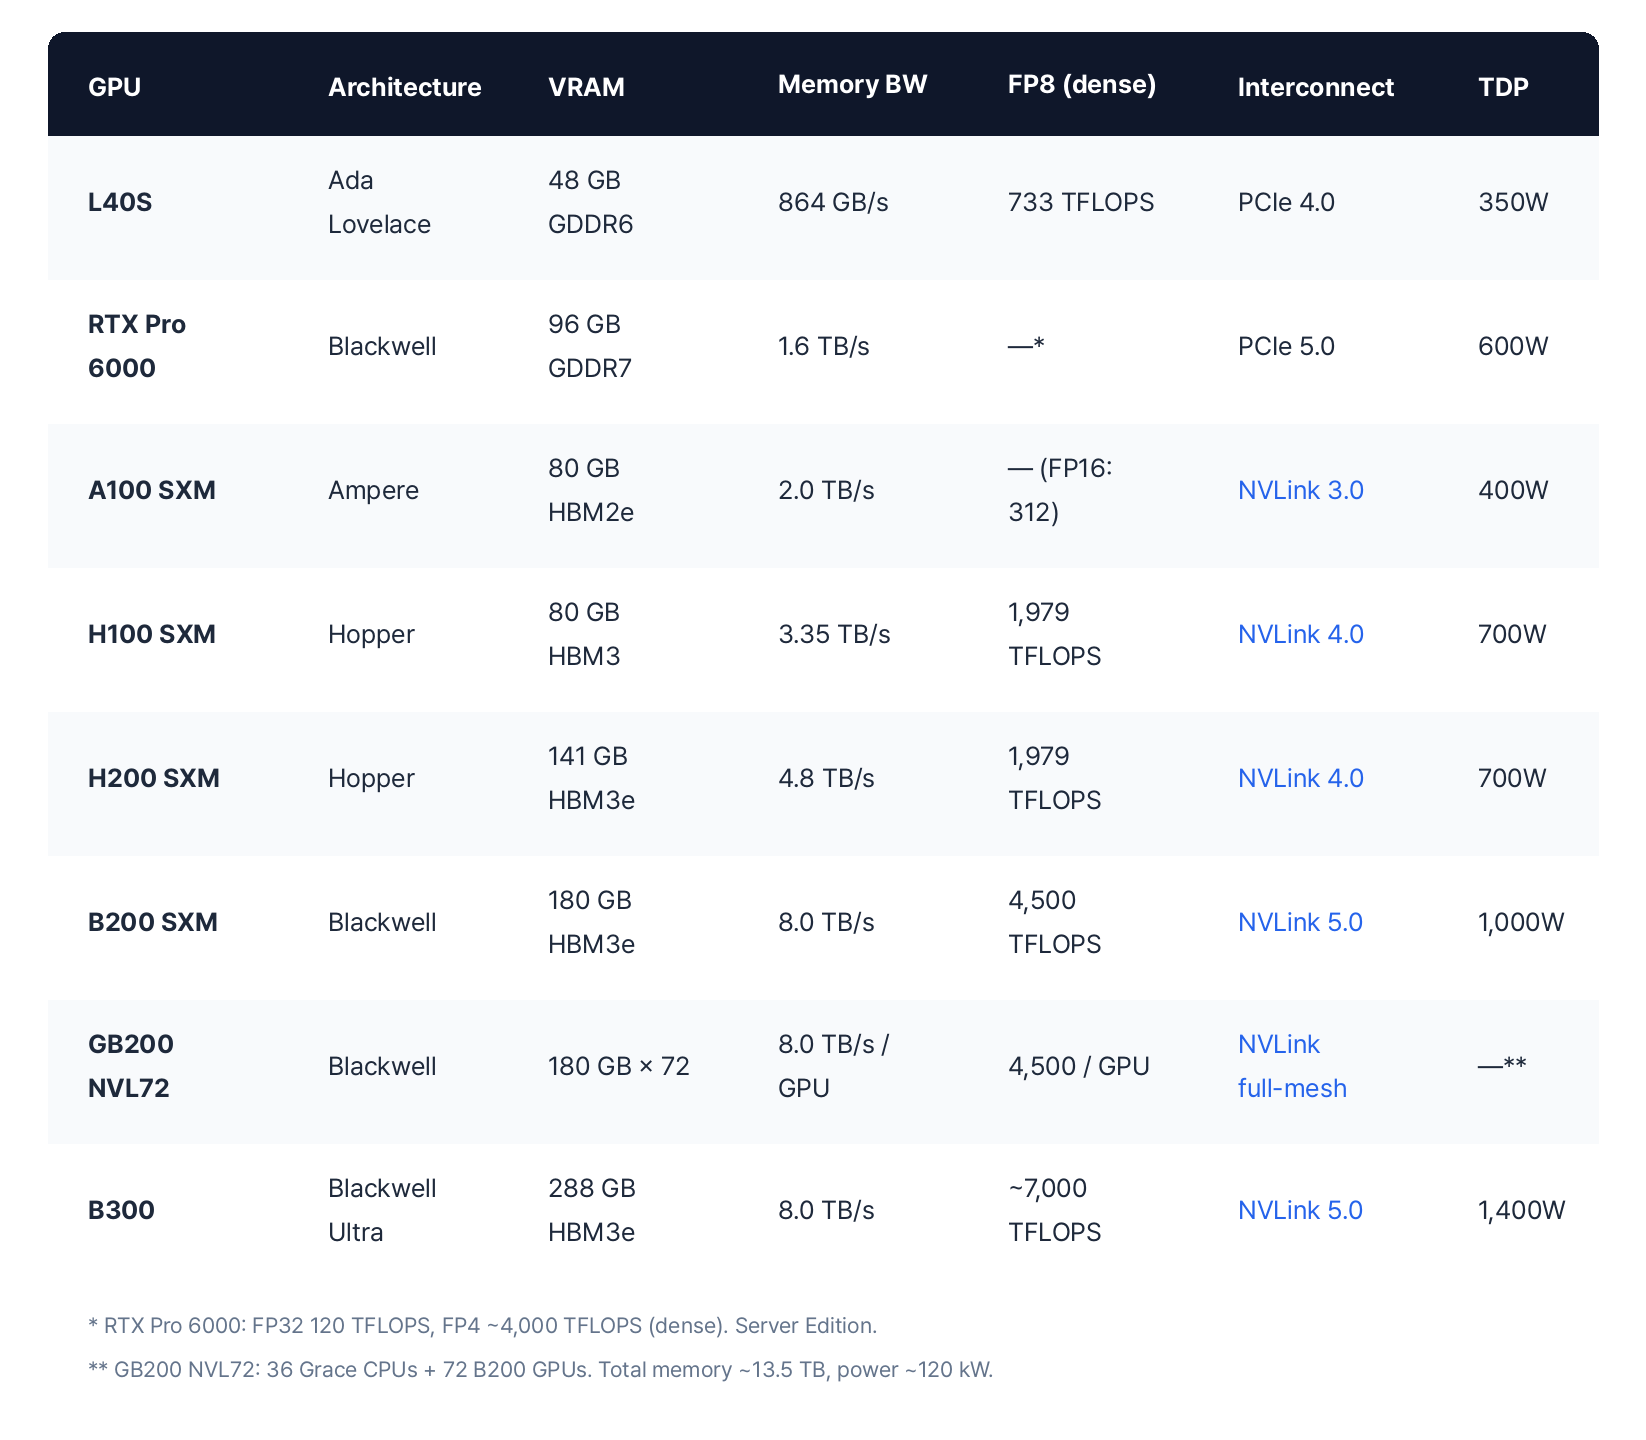Image resolution: width=1646 pixels, height=1440 pixels.
Task: Click NVLink 5.0 link in the B300 row
Action: coord(1300,1210)
